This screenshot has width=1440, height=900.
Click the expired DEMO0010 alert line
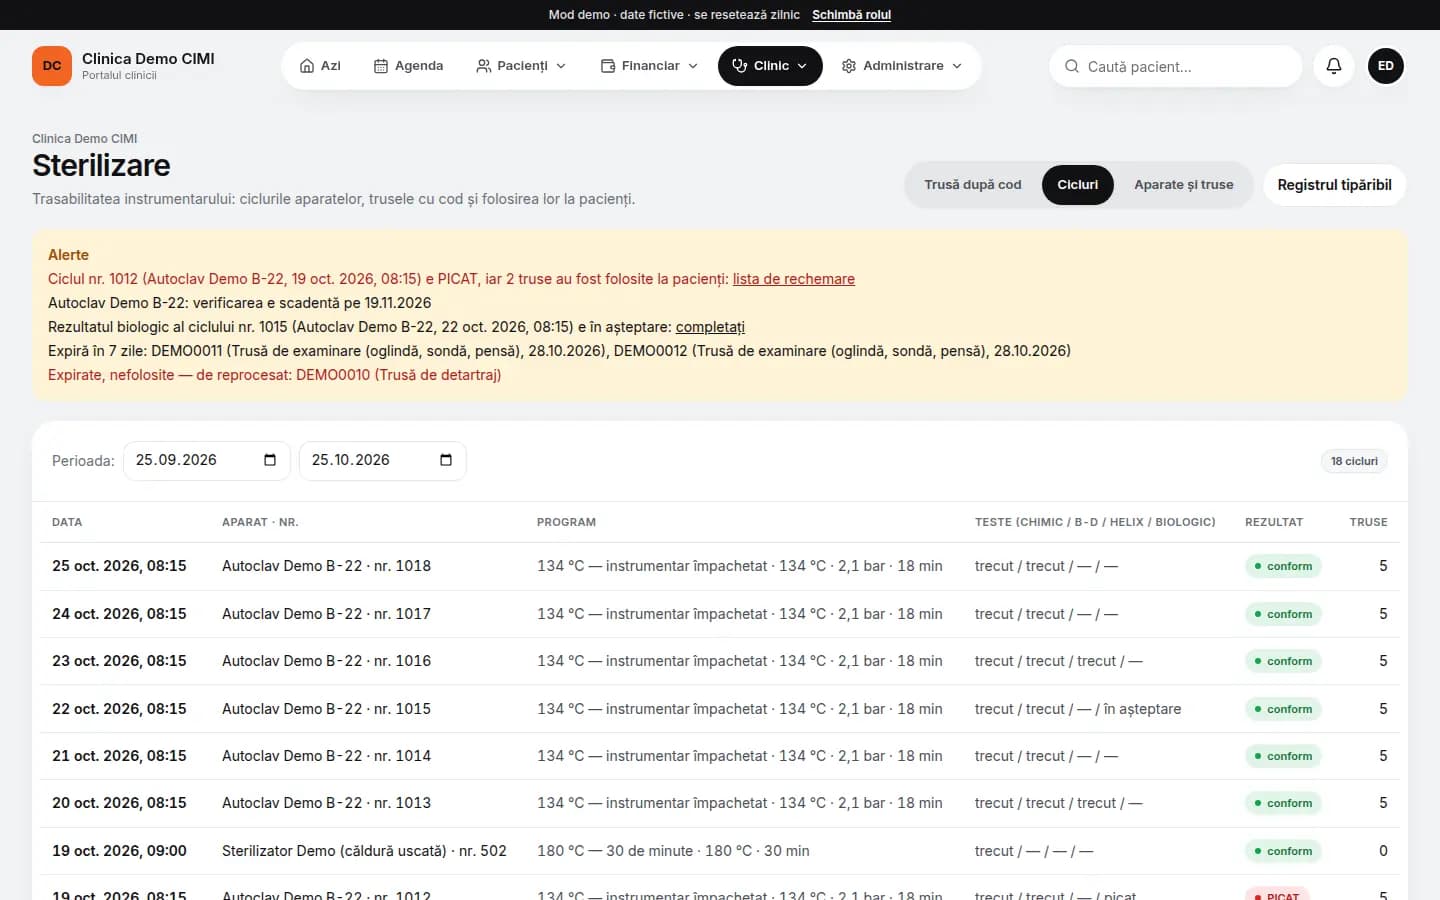[275, 375]
